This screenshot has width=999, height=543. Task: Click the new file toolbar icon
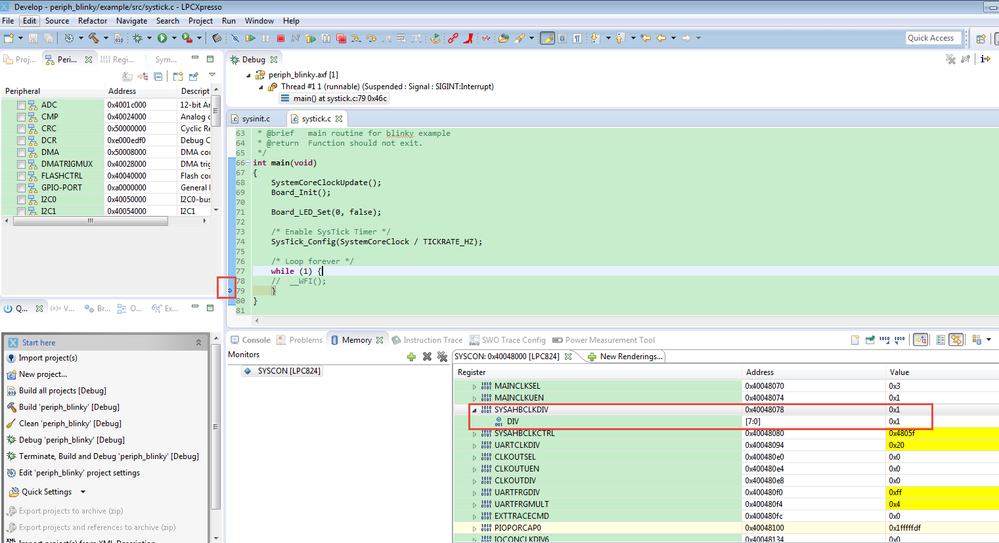[x=9, y=38]
